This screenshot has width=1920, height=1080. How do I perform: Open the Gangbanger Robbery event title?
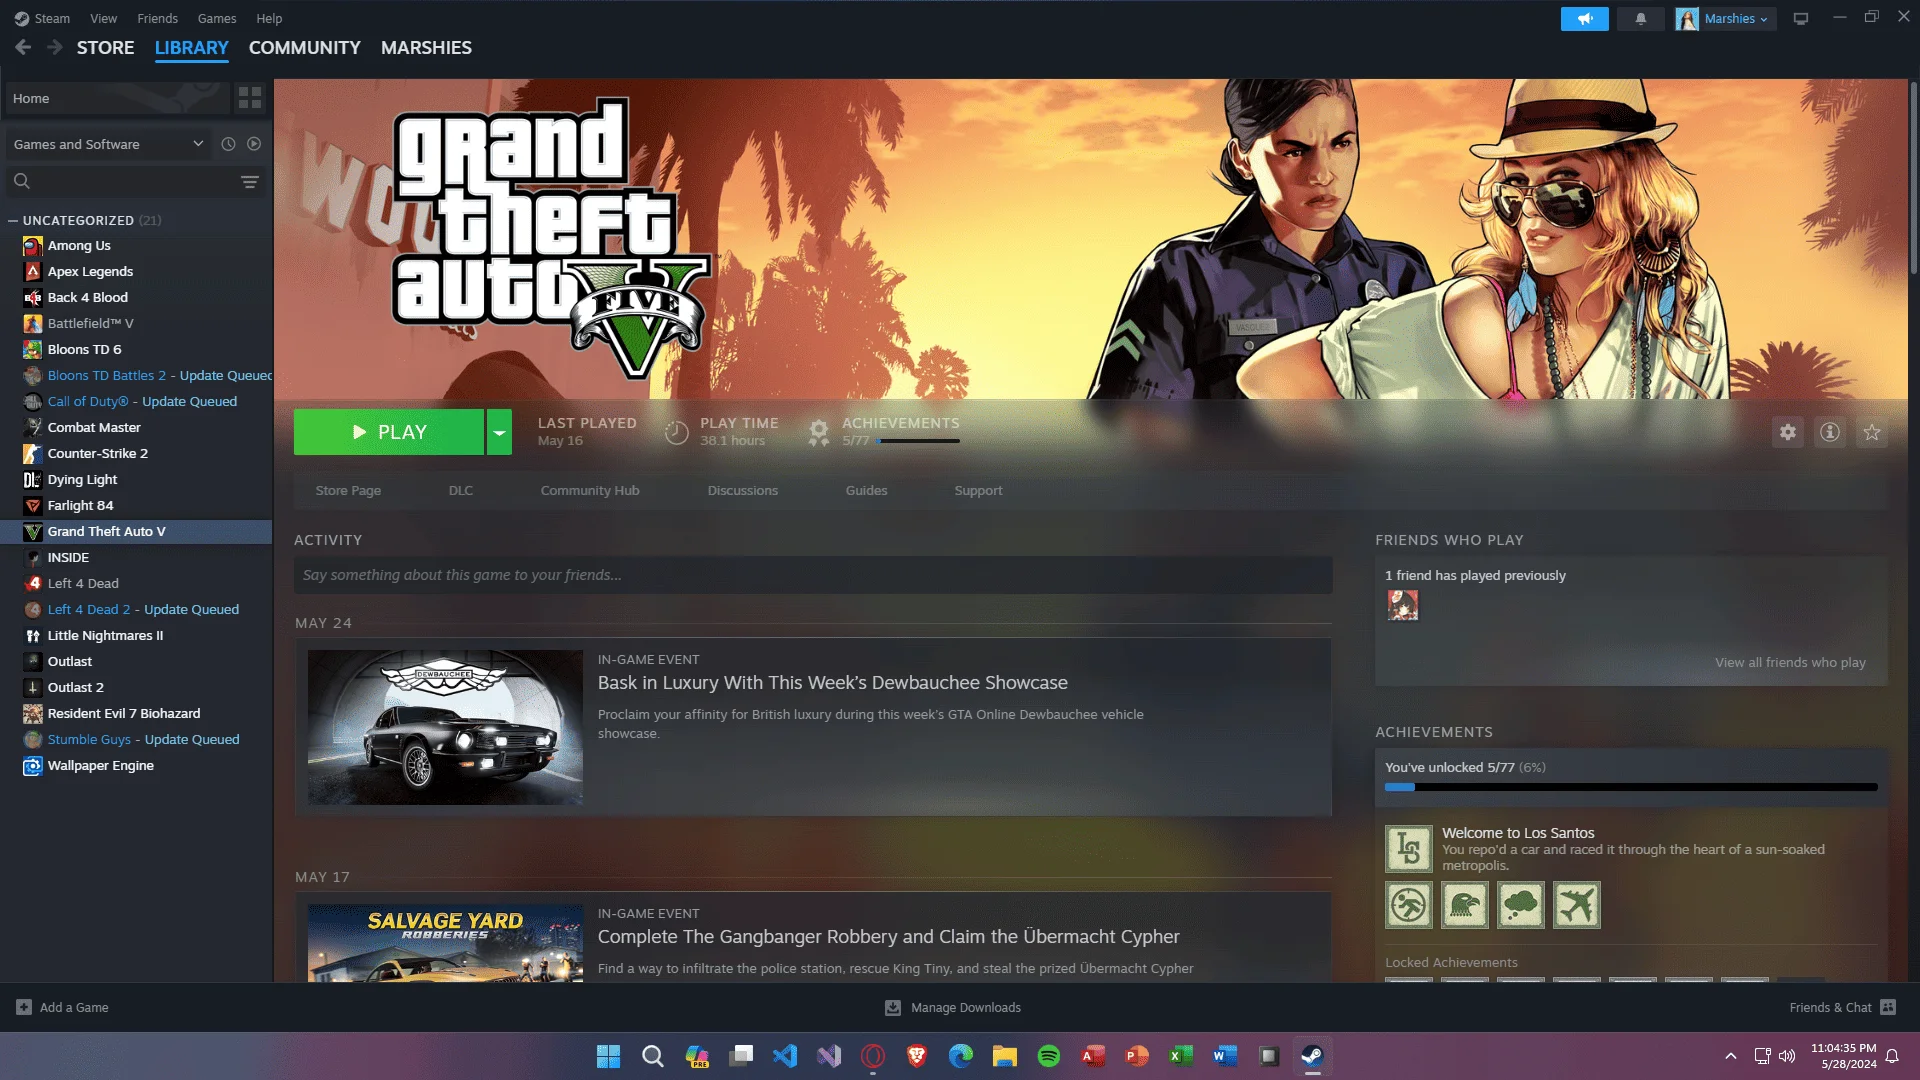(888, 937)
